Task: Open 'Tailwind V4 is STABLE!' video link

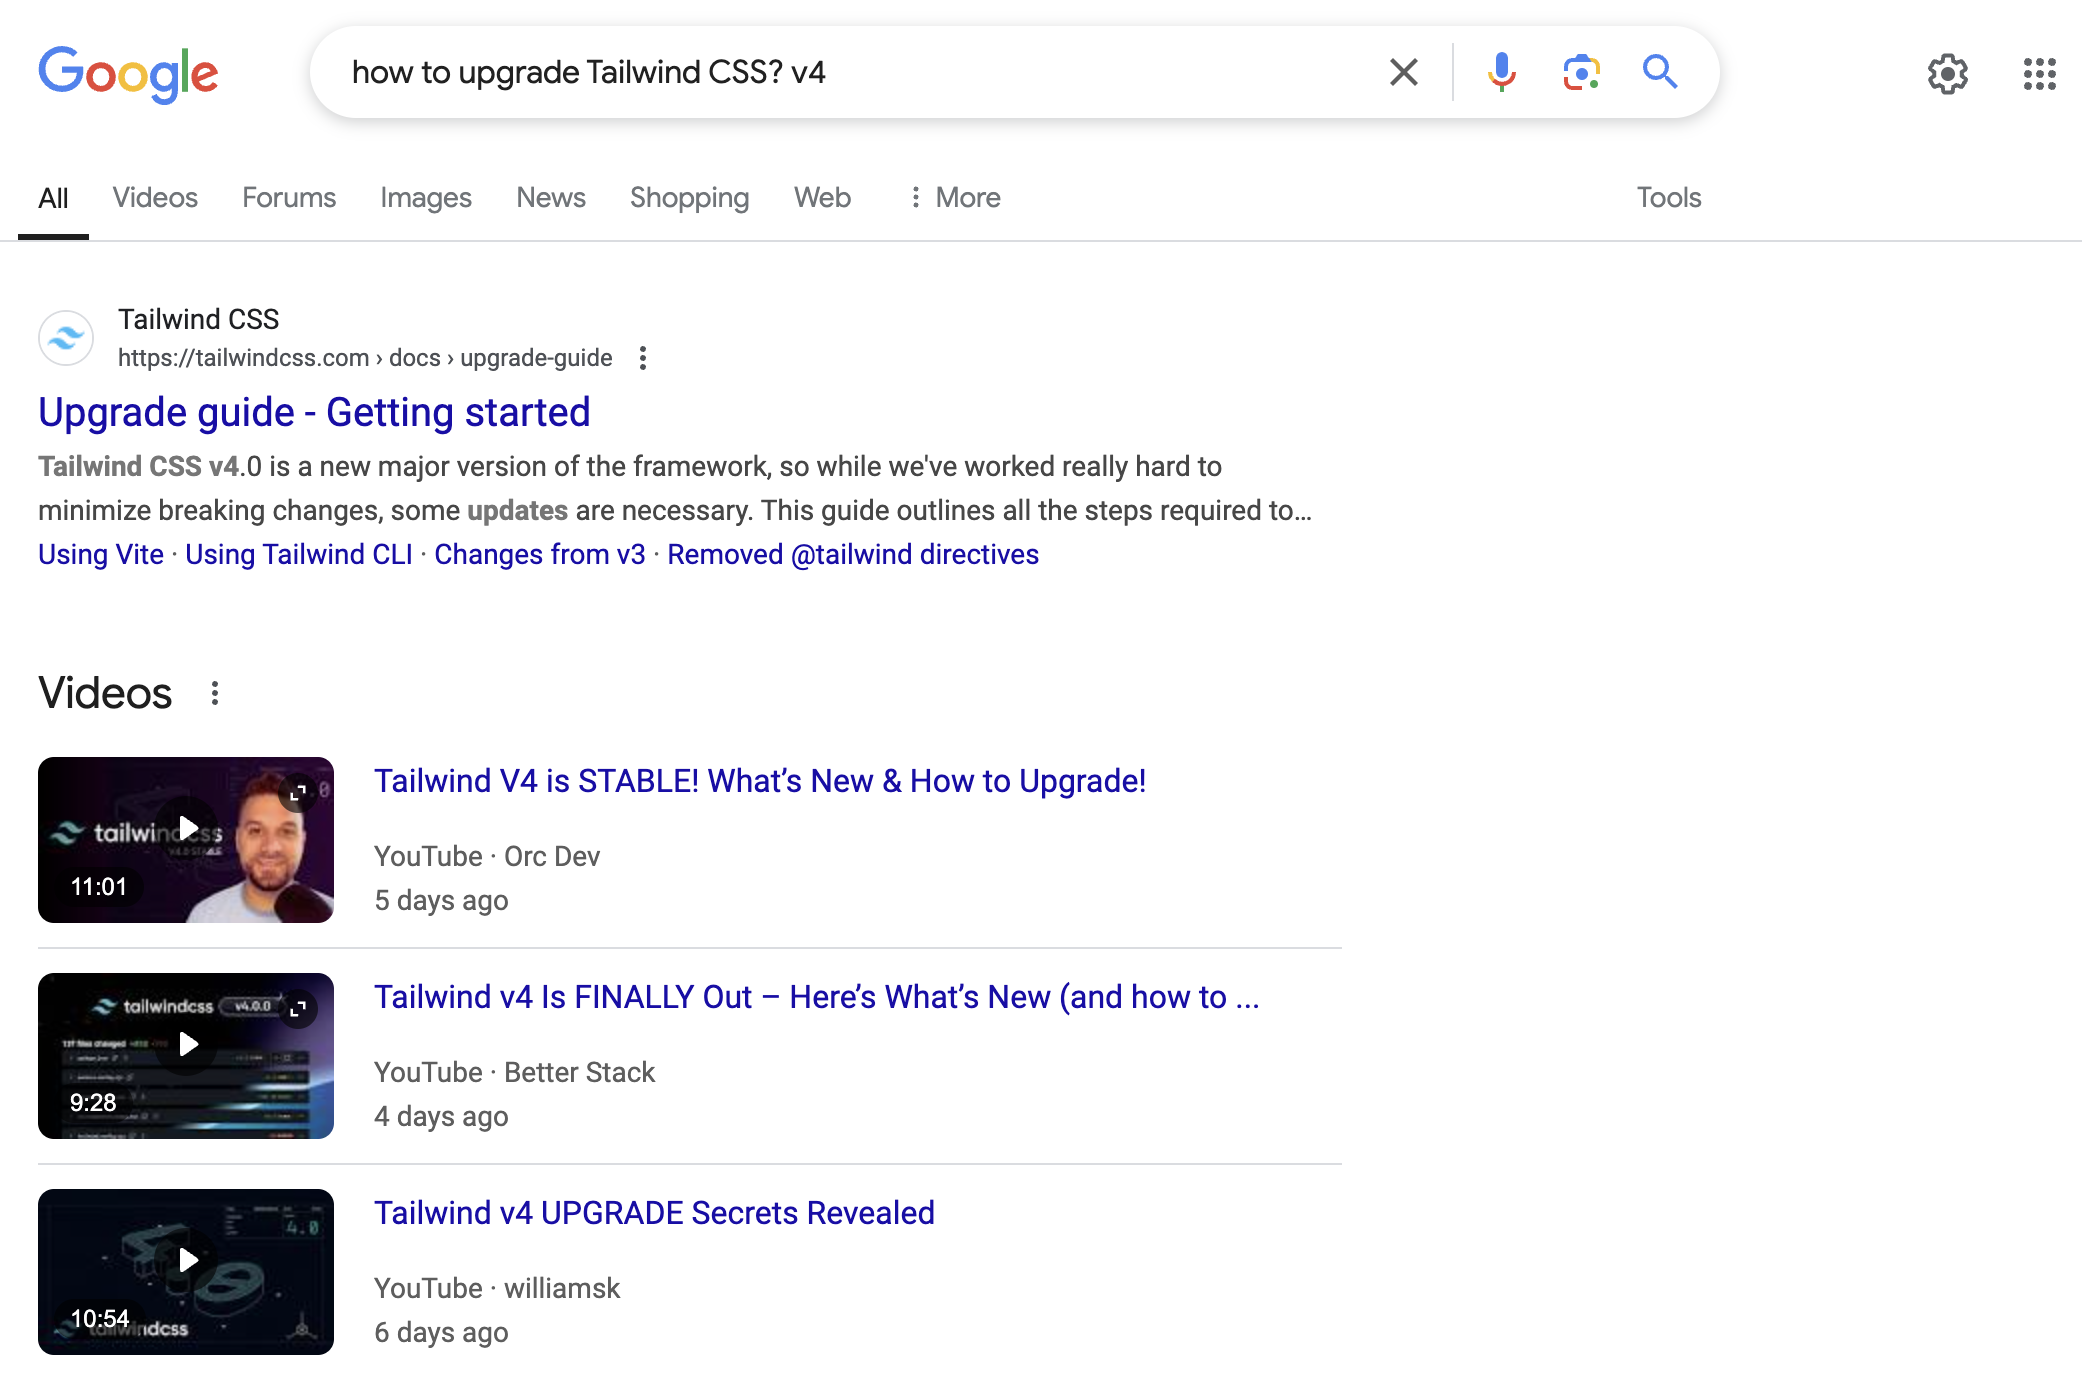Action: 760,781
